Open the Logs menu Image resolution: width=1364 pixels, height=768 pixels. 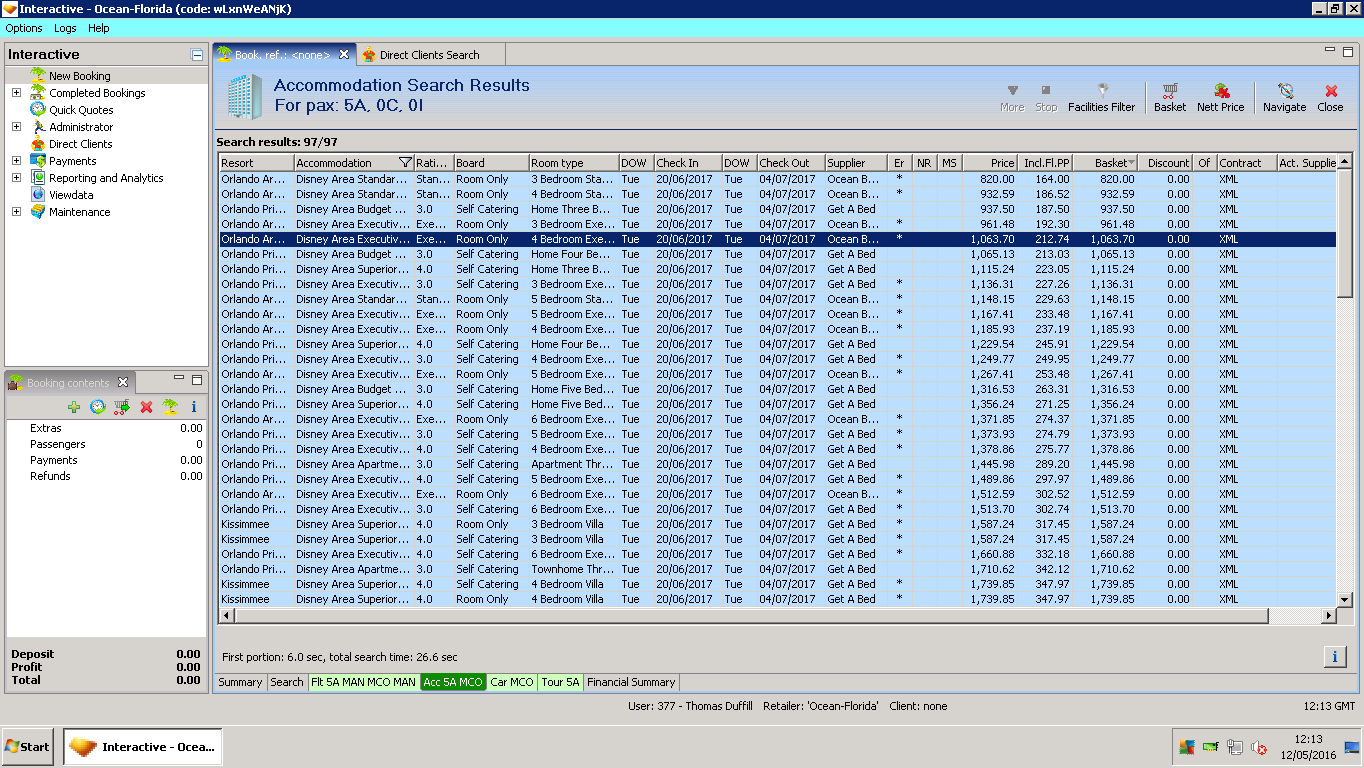click(x=65, y=28)
